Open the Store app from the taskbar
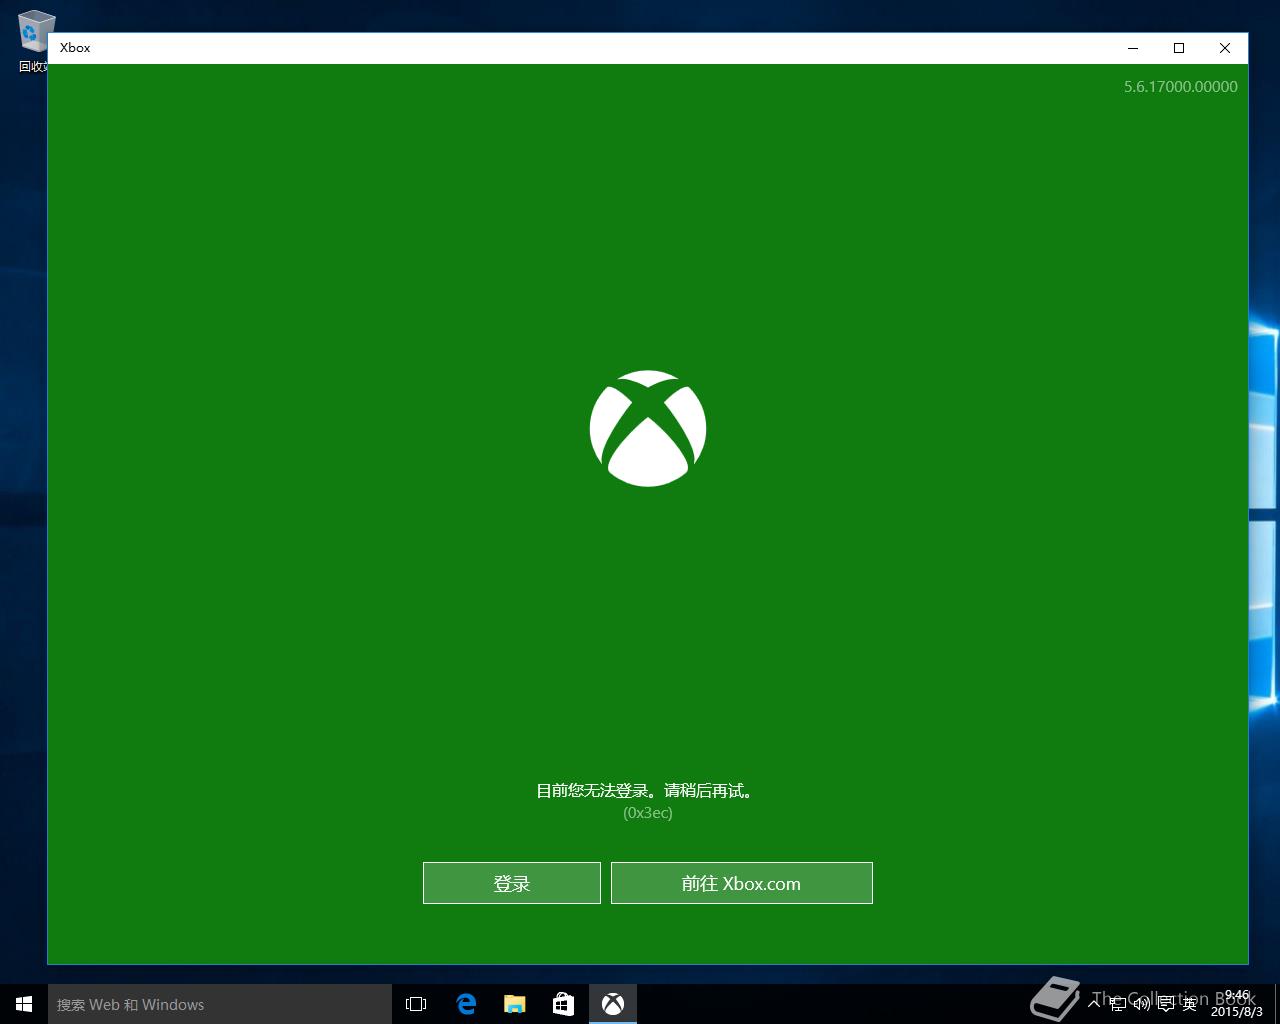This screenshot has height=1024, width=1280. (x=564, y=1004)
